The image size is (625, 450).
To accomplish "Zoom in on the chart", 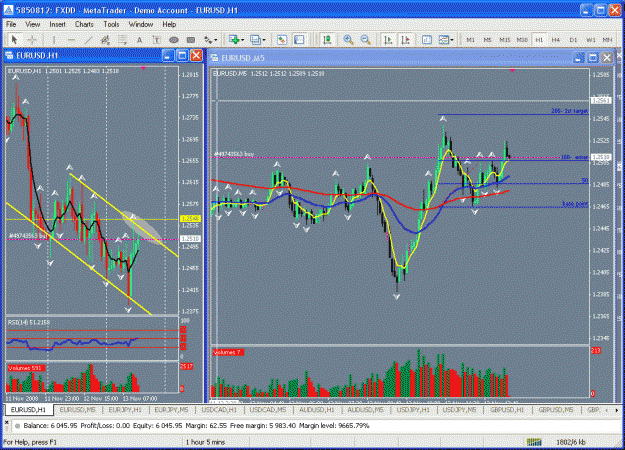I will pyautogui.click(x=348, y=39).
